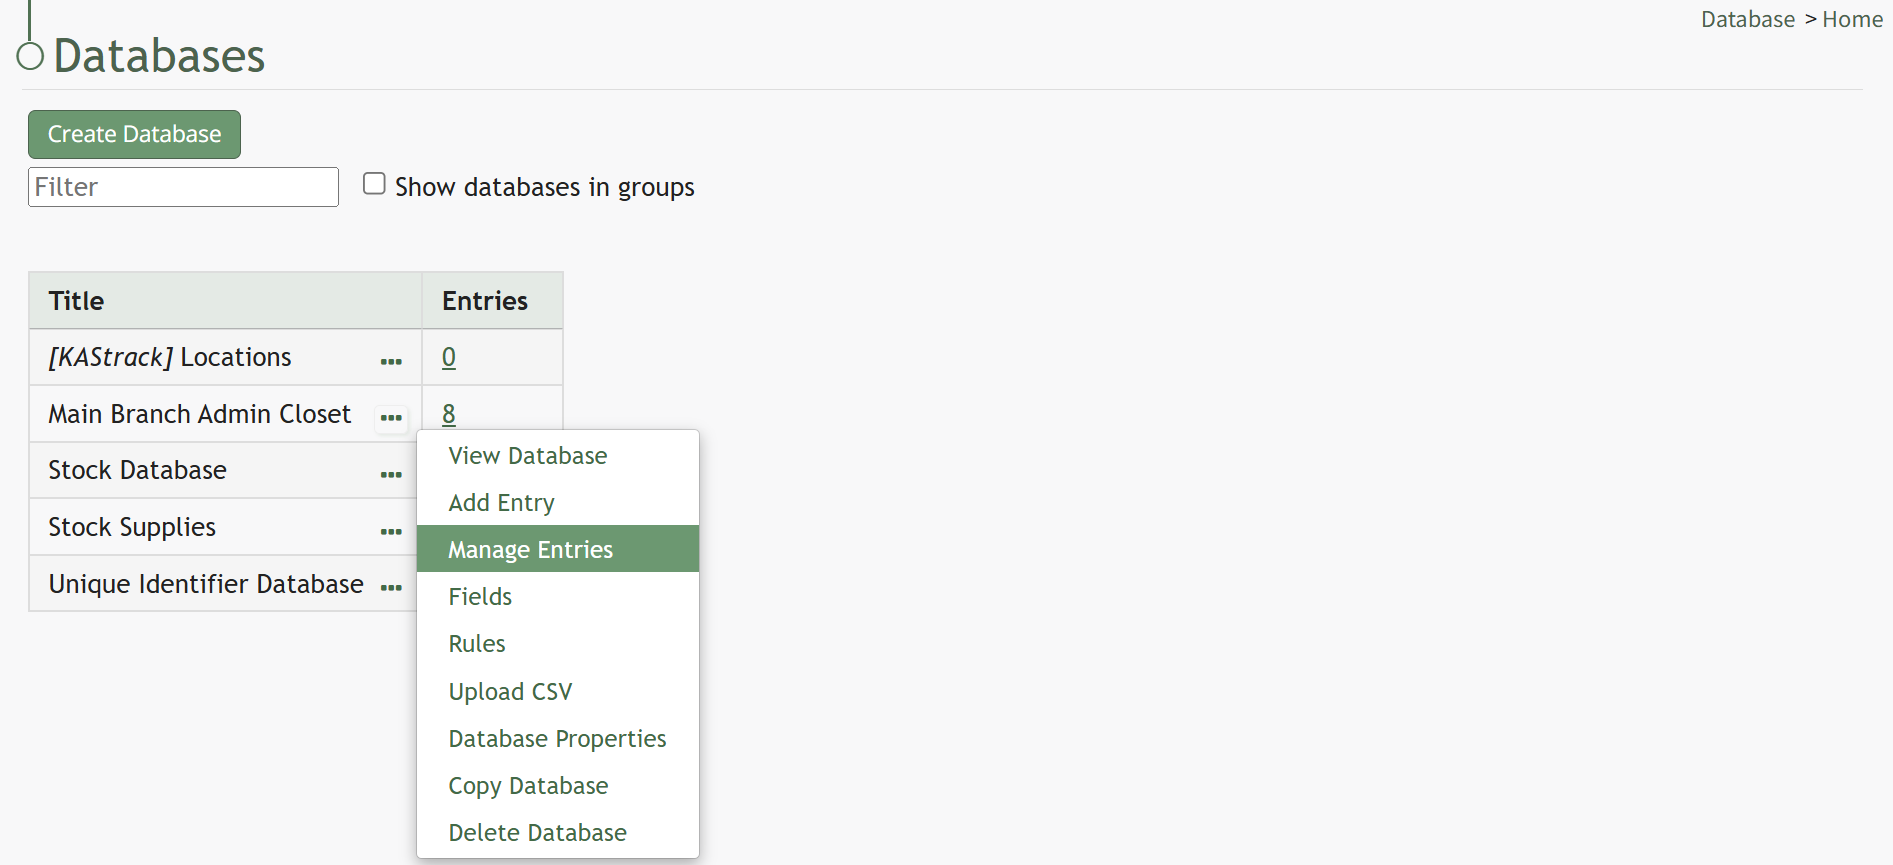
Task: Select Delete Database menu item
Action: click(x=558, y=833)
